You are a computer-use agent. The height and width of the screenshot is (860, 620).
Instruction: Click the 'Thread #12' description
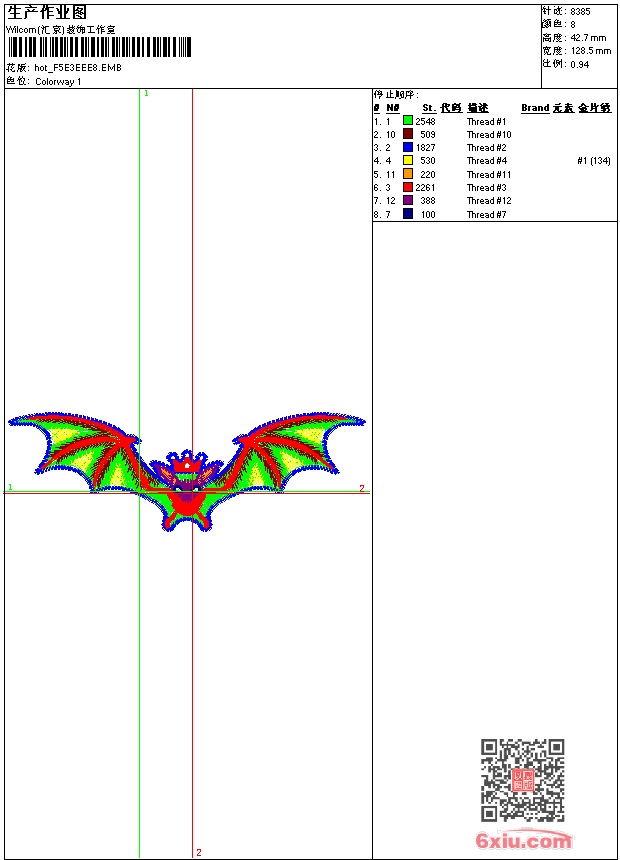coord(489,201)
